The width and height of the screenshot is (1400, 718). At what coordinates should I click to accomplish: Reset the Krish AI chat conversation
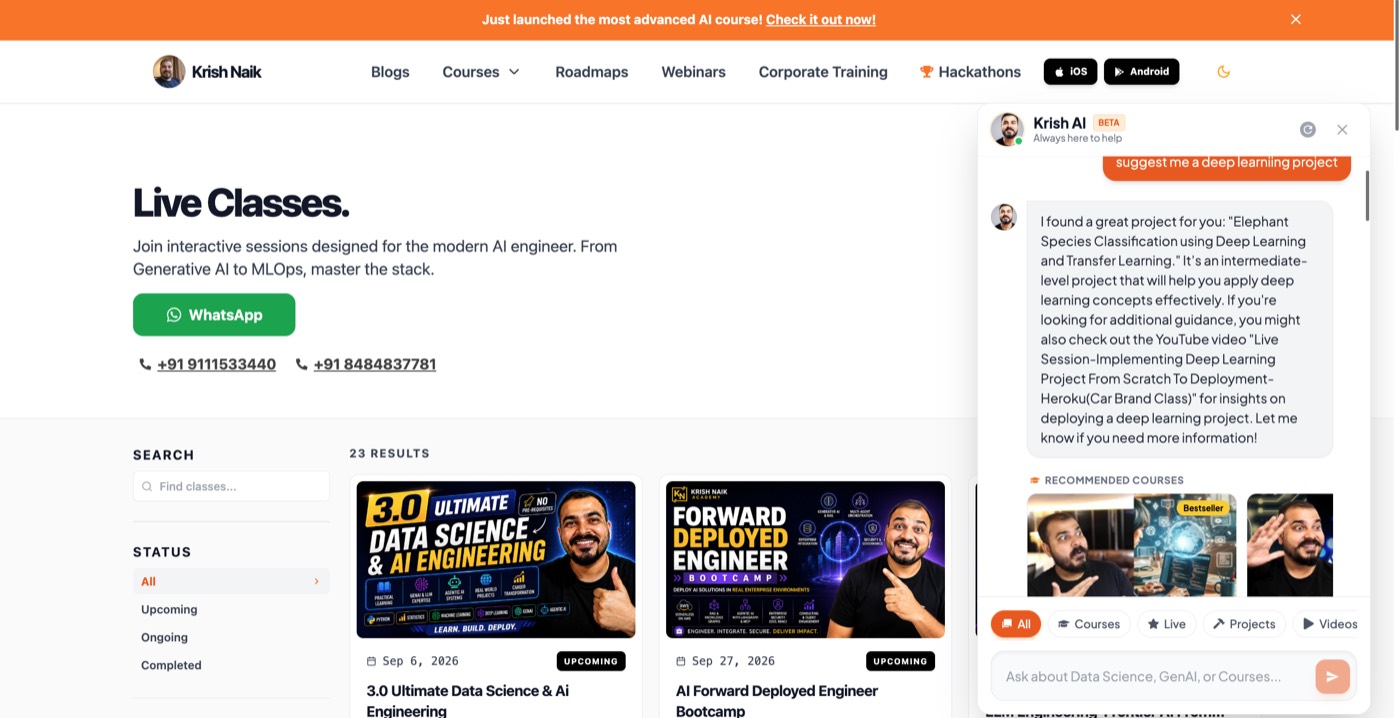[1307, 129]
